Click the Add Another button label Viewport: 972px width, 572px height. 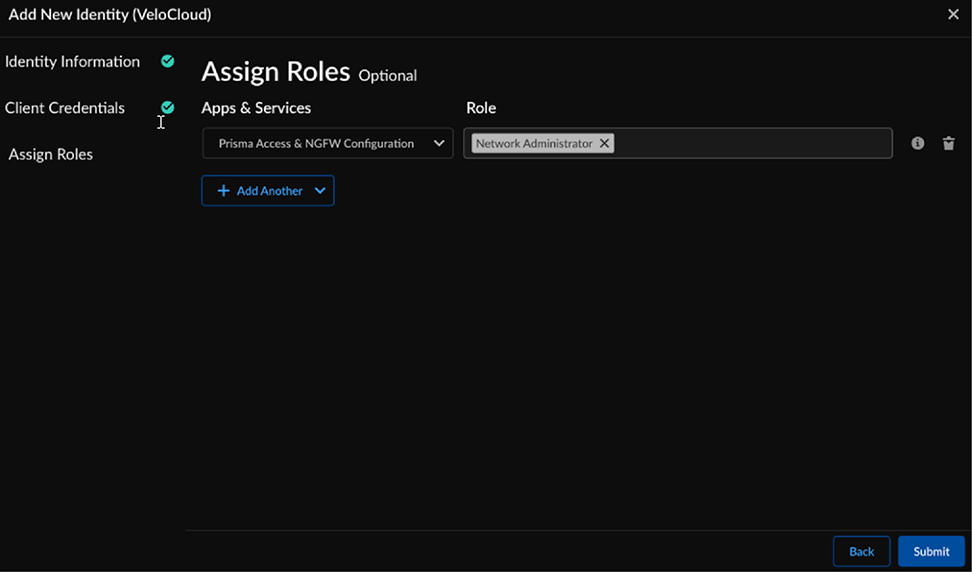[269, 191]
